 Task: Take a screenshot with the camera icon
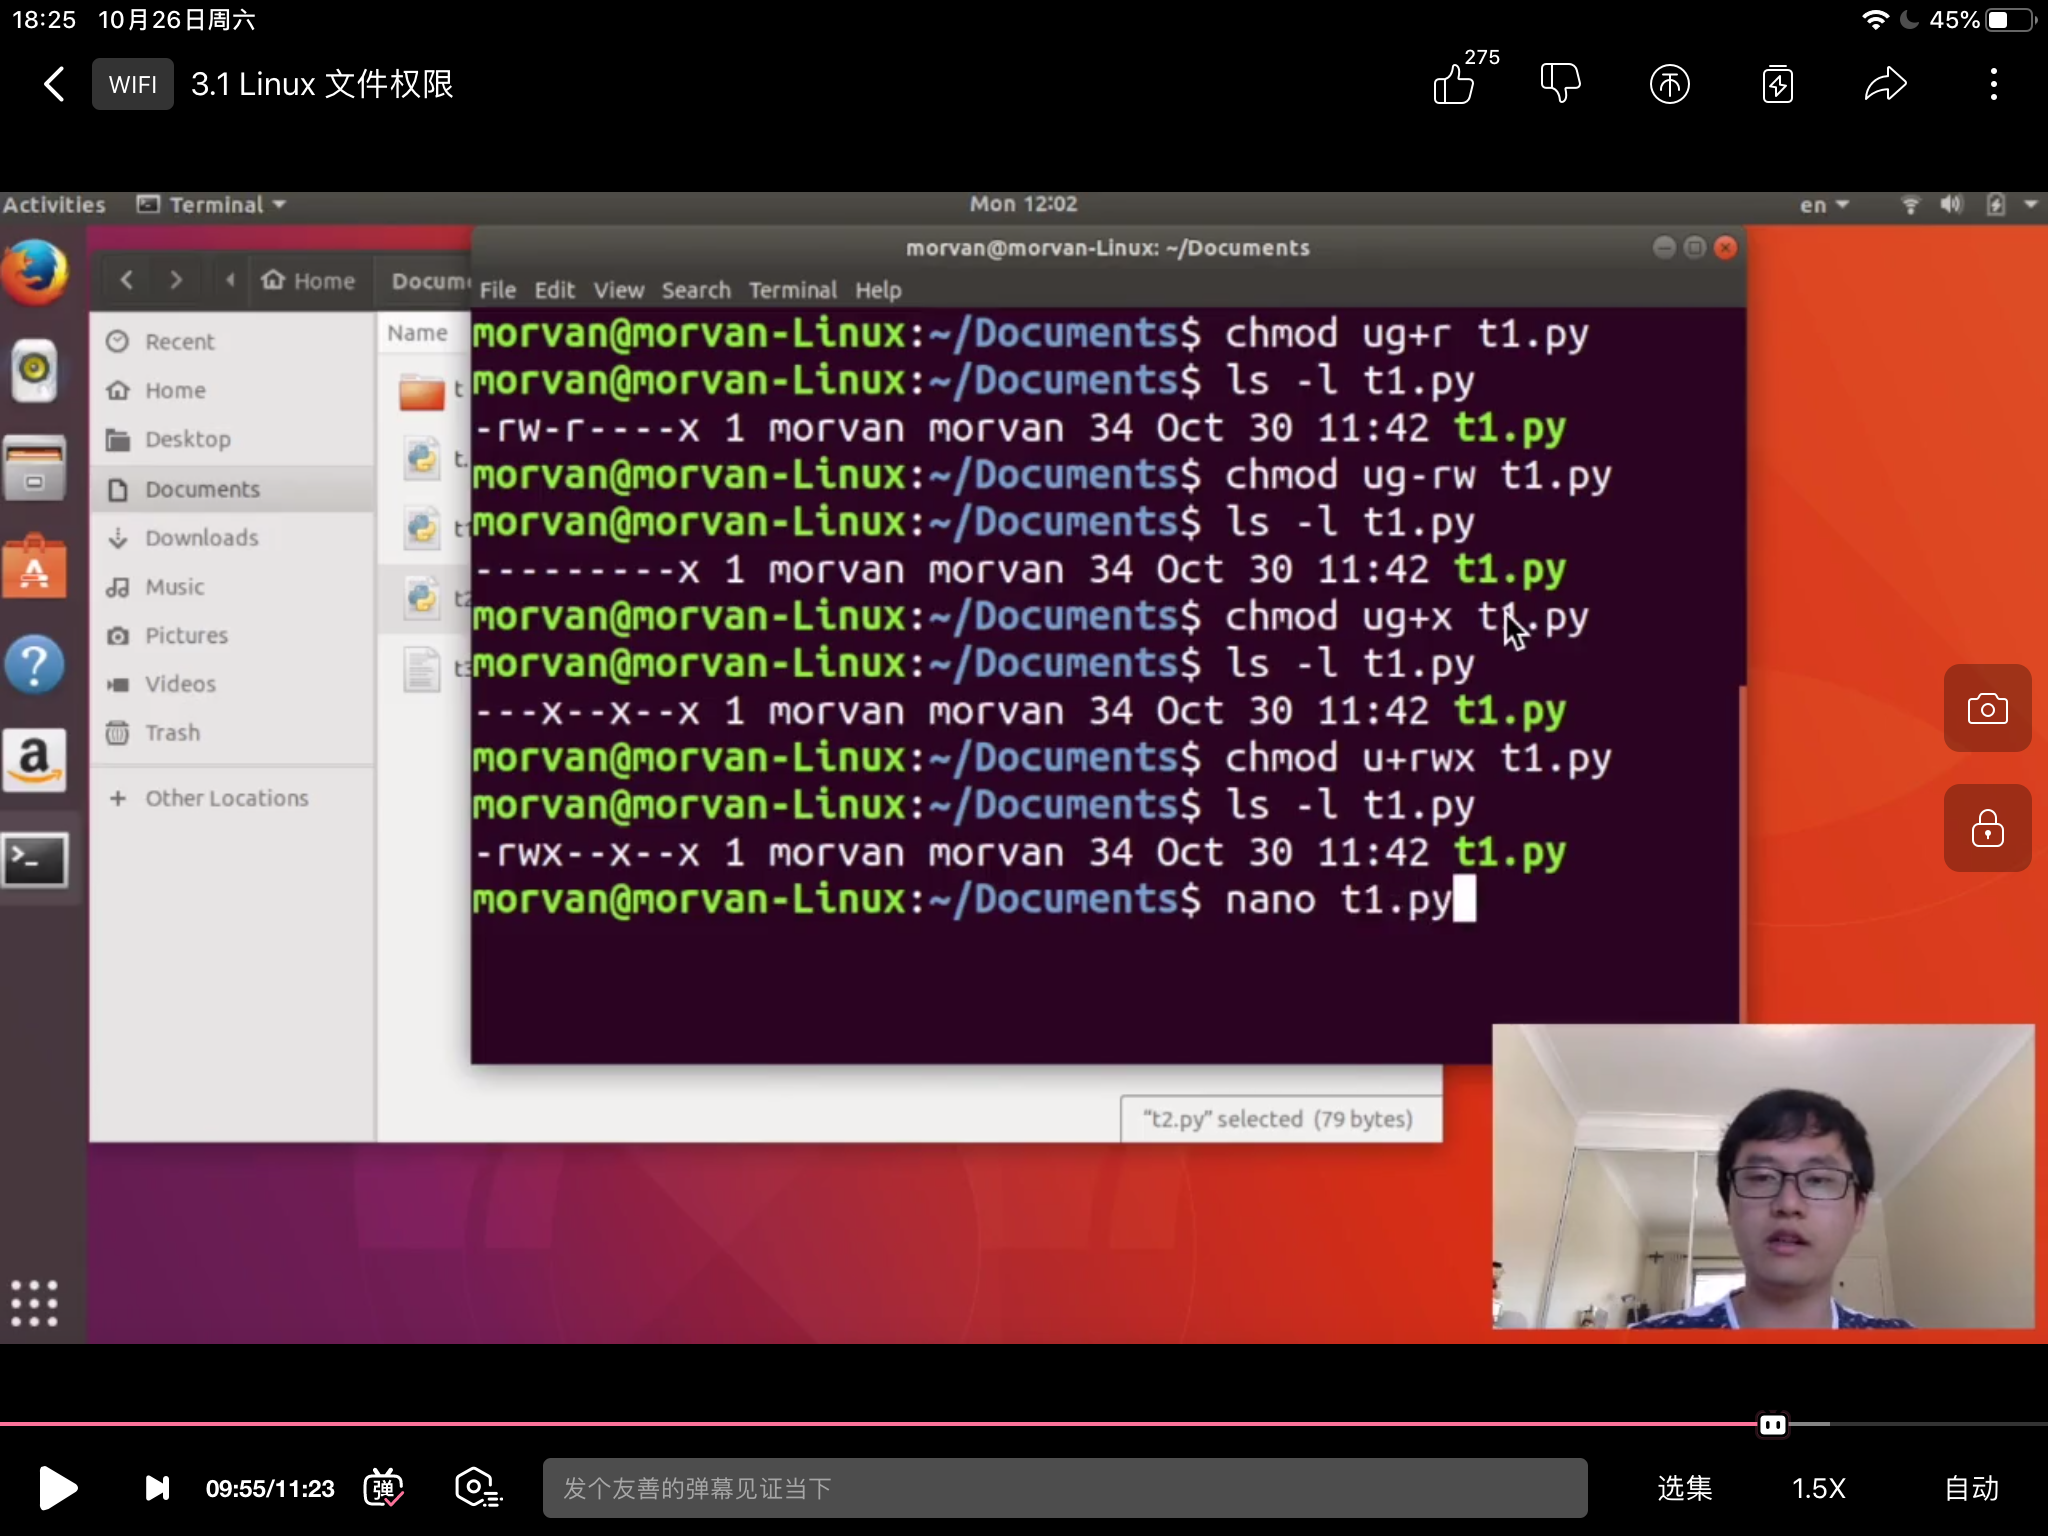pyautogui.click(x=1986, y=709)
